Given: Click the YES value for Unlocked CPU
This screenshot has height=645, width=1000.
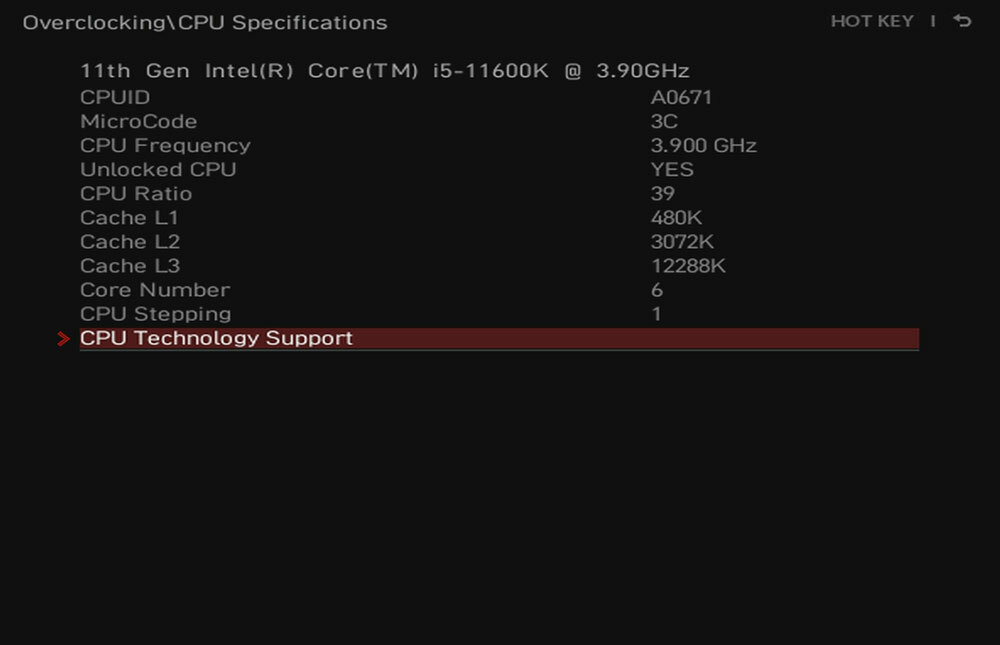Looking at the screenshot, I should click(672, 170).
